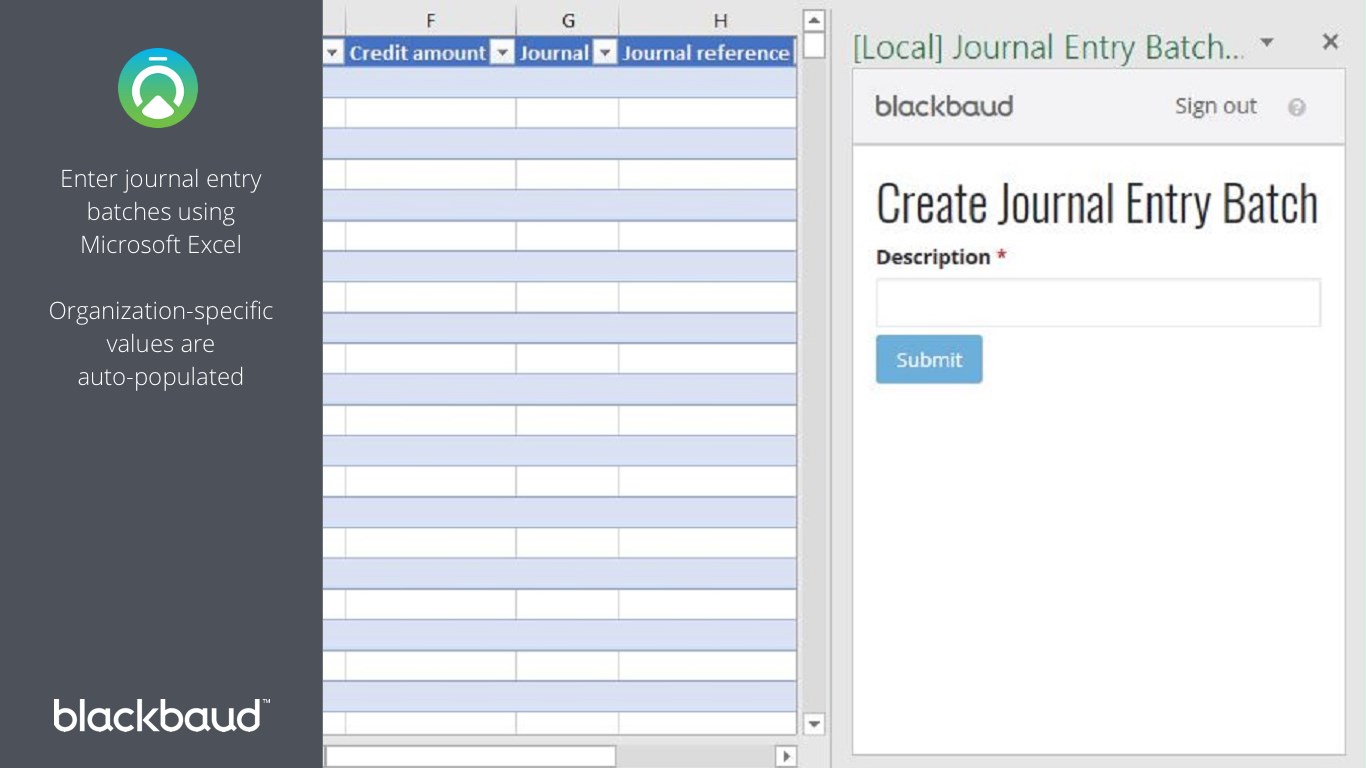This screenshot has height=768, width=1366.
Task: Click the vertical scrollbar up arrow
Action: (814, 20)
